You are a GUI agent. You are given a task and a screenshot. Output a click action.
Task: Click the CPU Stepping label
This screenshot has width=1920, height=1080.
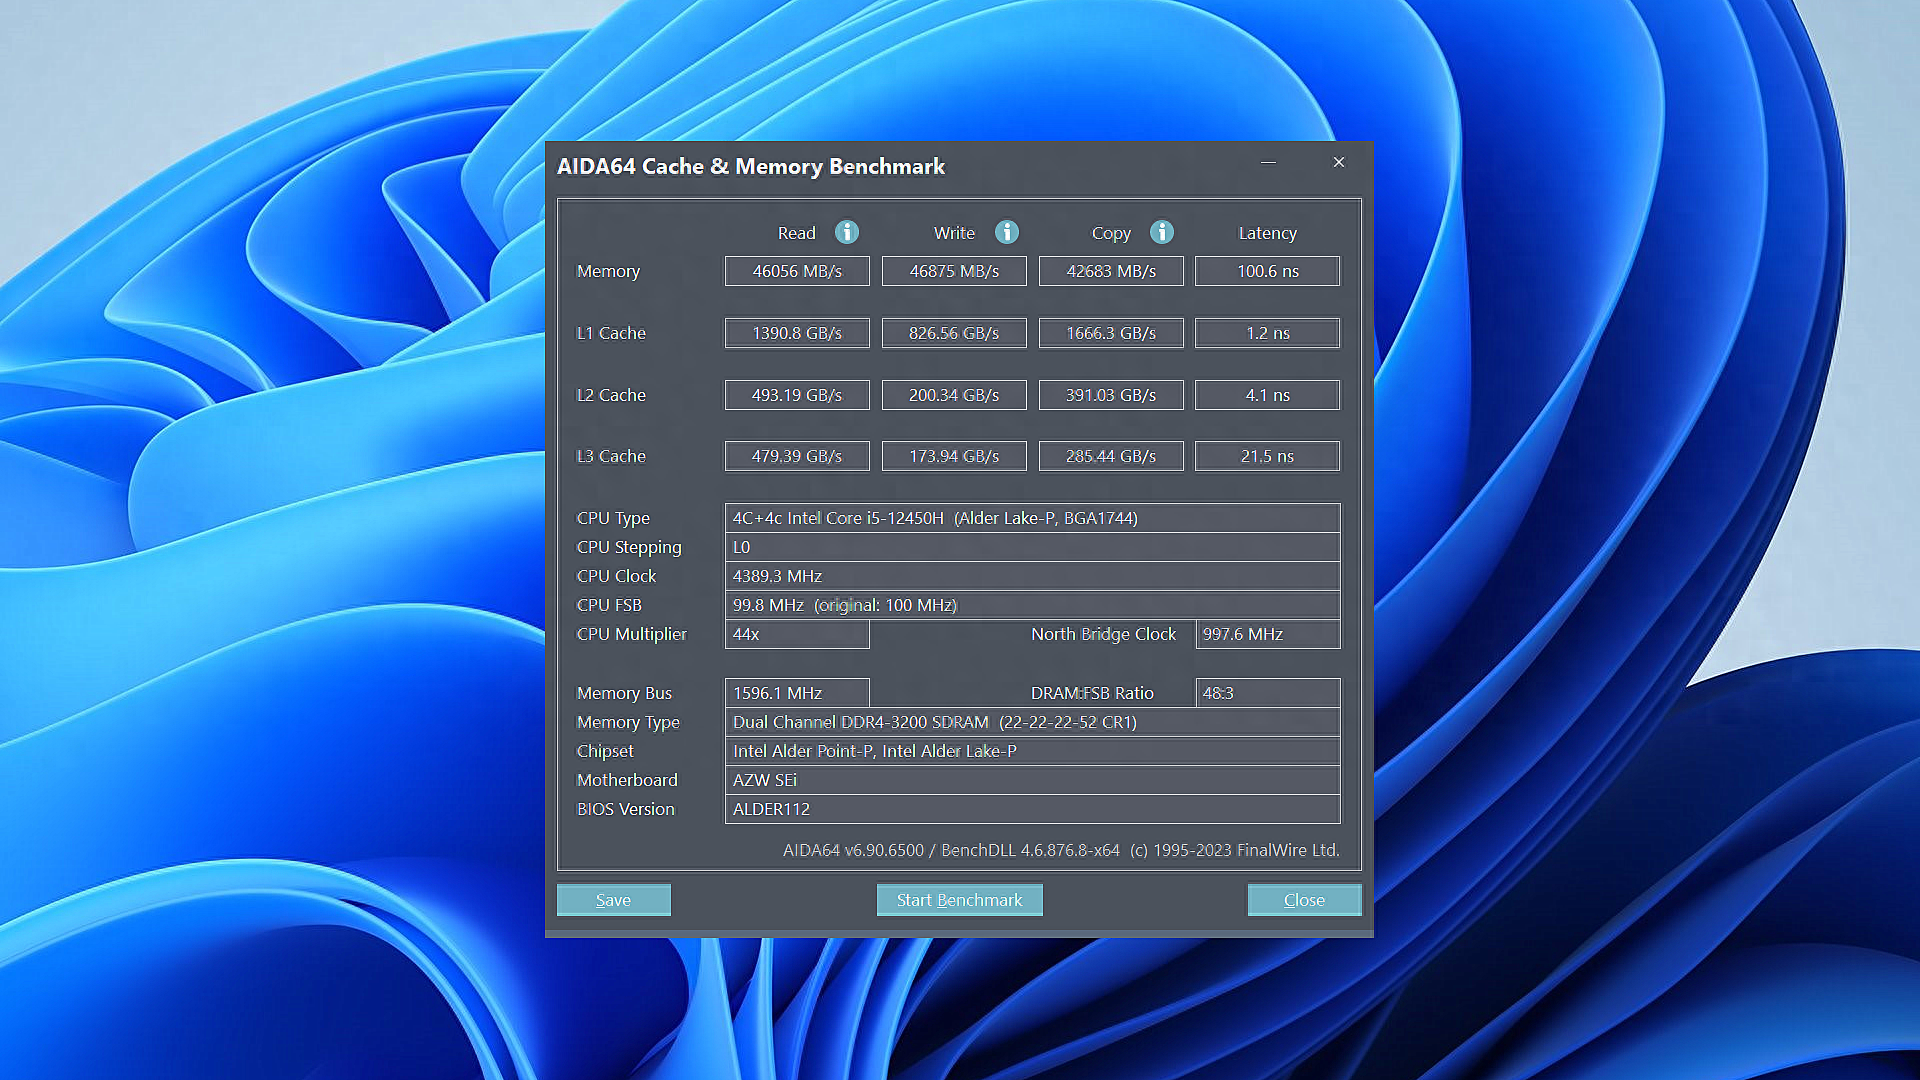pos(629,547)
